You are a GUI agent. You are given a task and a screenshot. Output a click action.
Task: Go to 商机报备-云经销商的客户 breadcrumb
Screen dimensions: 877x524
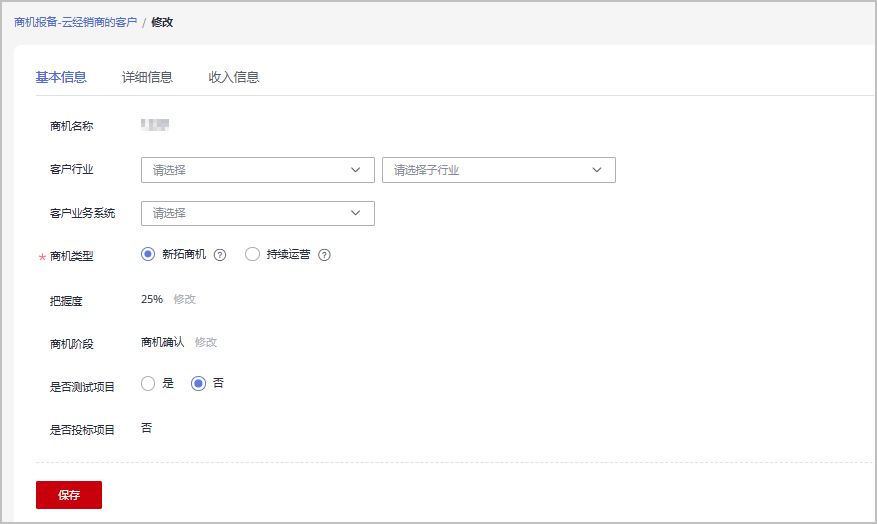pyautogui.click(x=75, y=22)
